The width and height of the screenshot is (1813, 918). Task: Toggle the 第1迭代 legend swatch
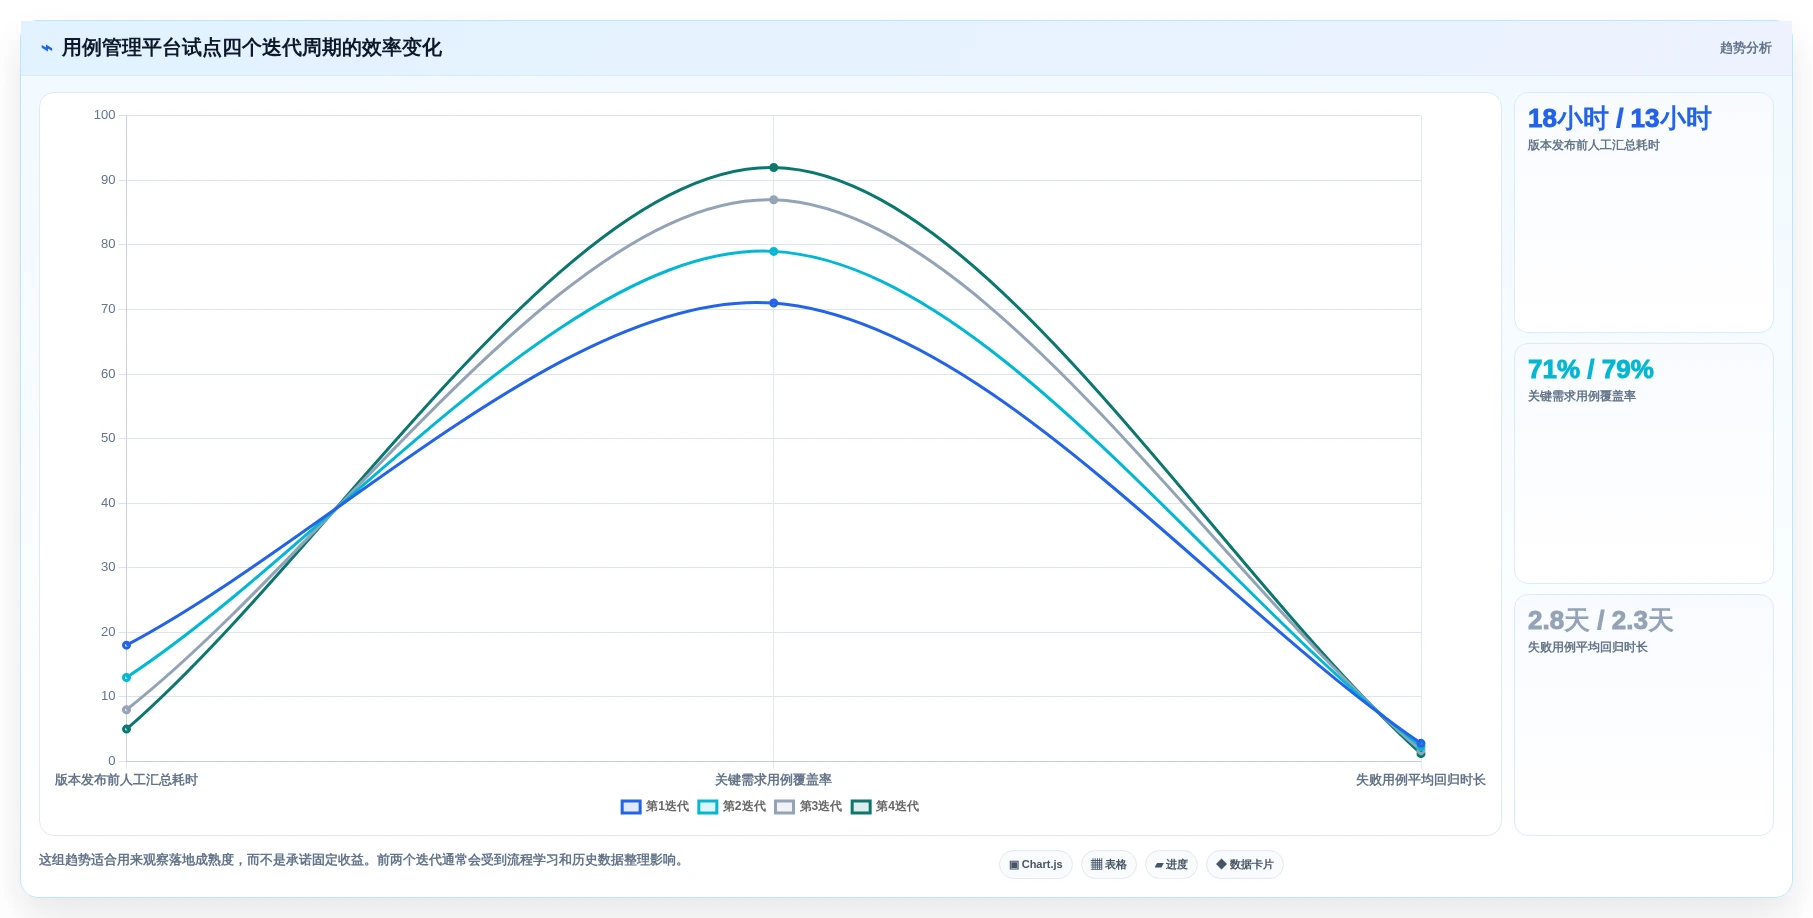point(631,807)
